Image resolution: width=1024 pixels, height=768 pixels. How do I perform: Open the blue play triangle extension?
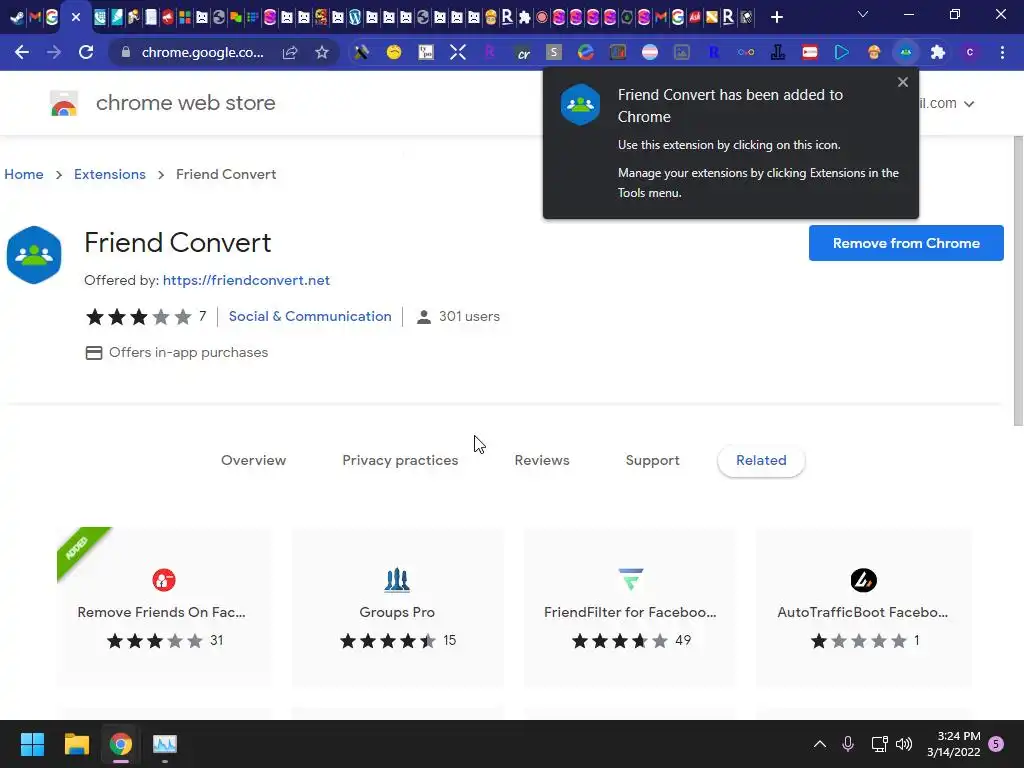842,52
